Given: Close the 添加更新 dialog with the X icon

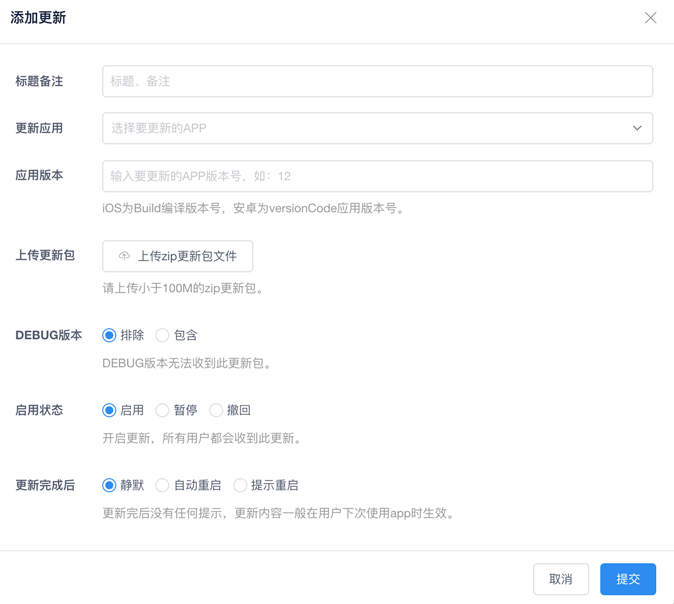Looking at the screenshot, I should (x=650, y=18).
